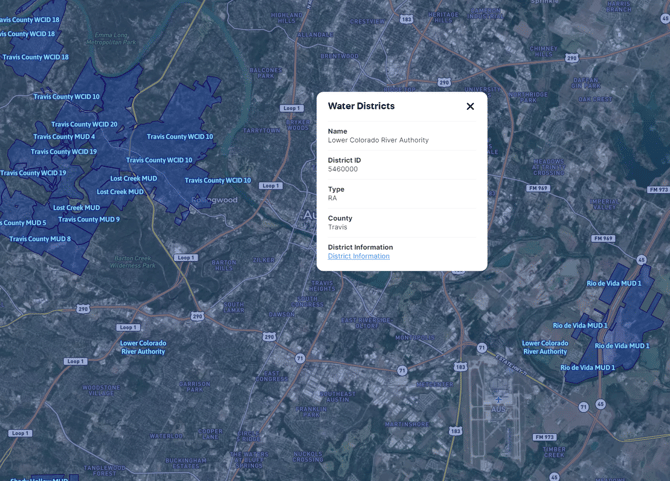The image size is (670, 481).
Task: Click the Emma Long Metropolitan Park label
Action: (x=114, y=39)
